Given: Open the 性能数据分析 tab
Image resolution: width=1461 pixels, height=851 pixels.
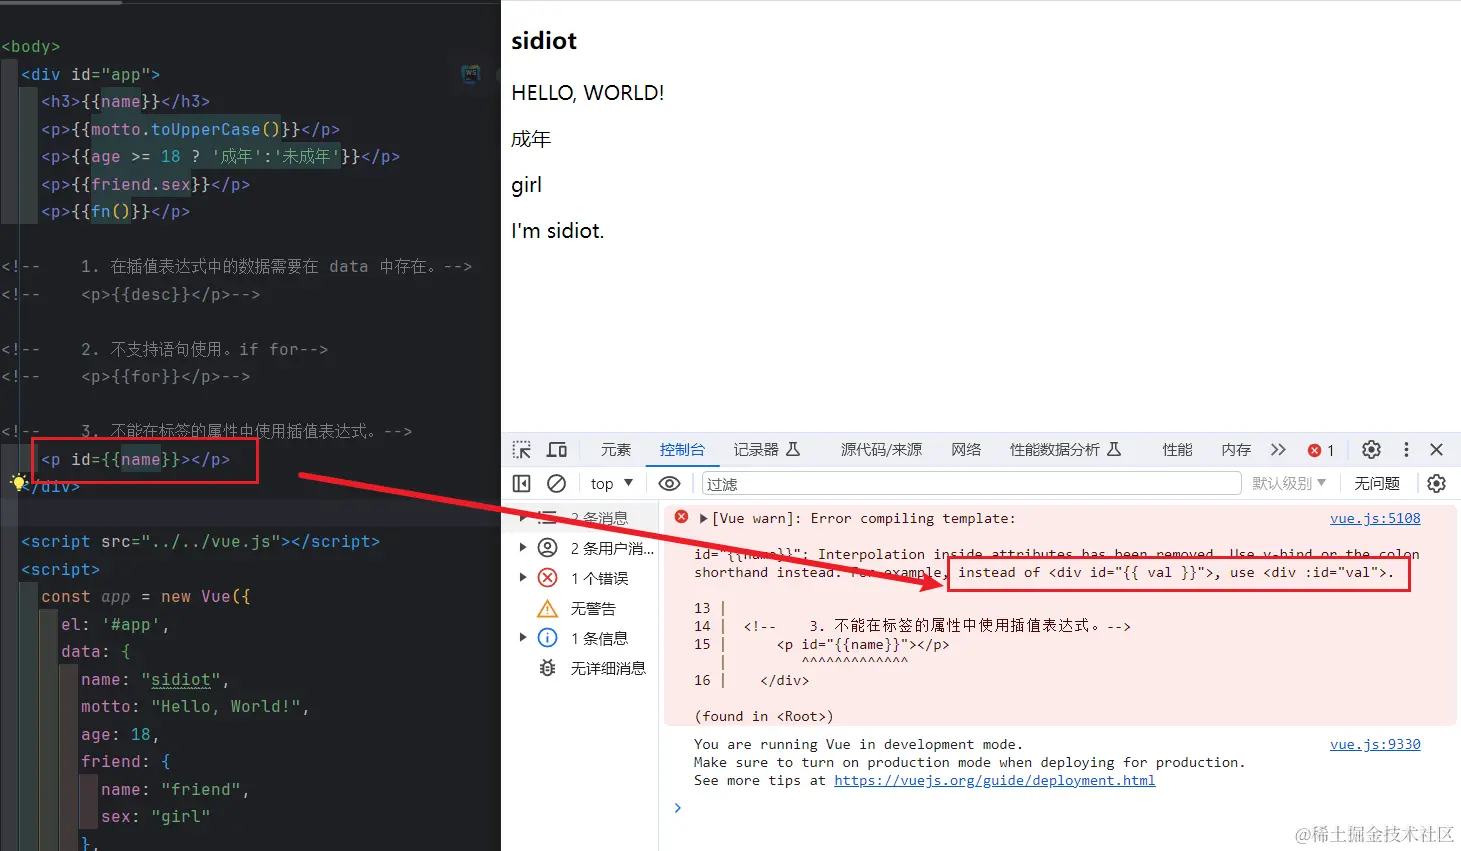Looking at the screenshot, I should point(1066,450).
